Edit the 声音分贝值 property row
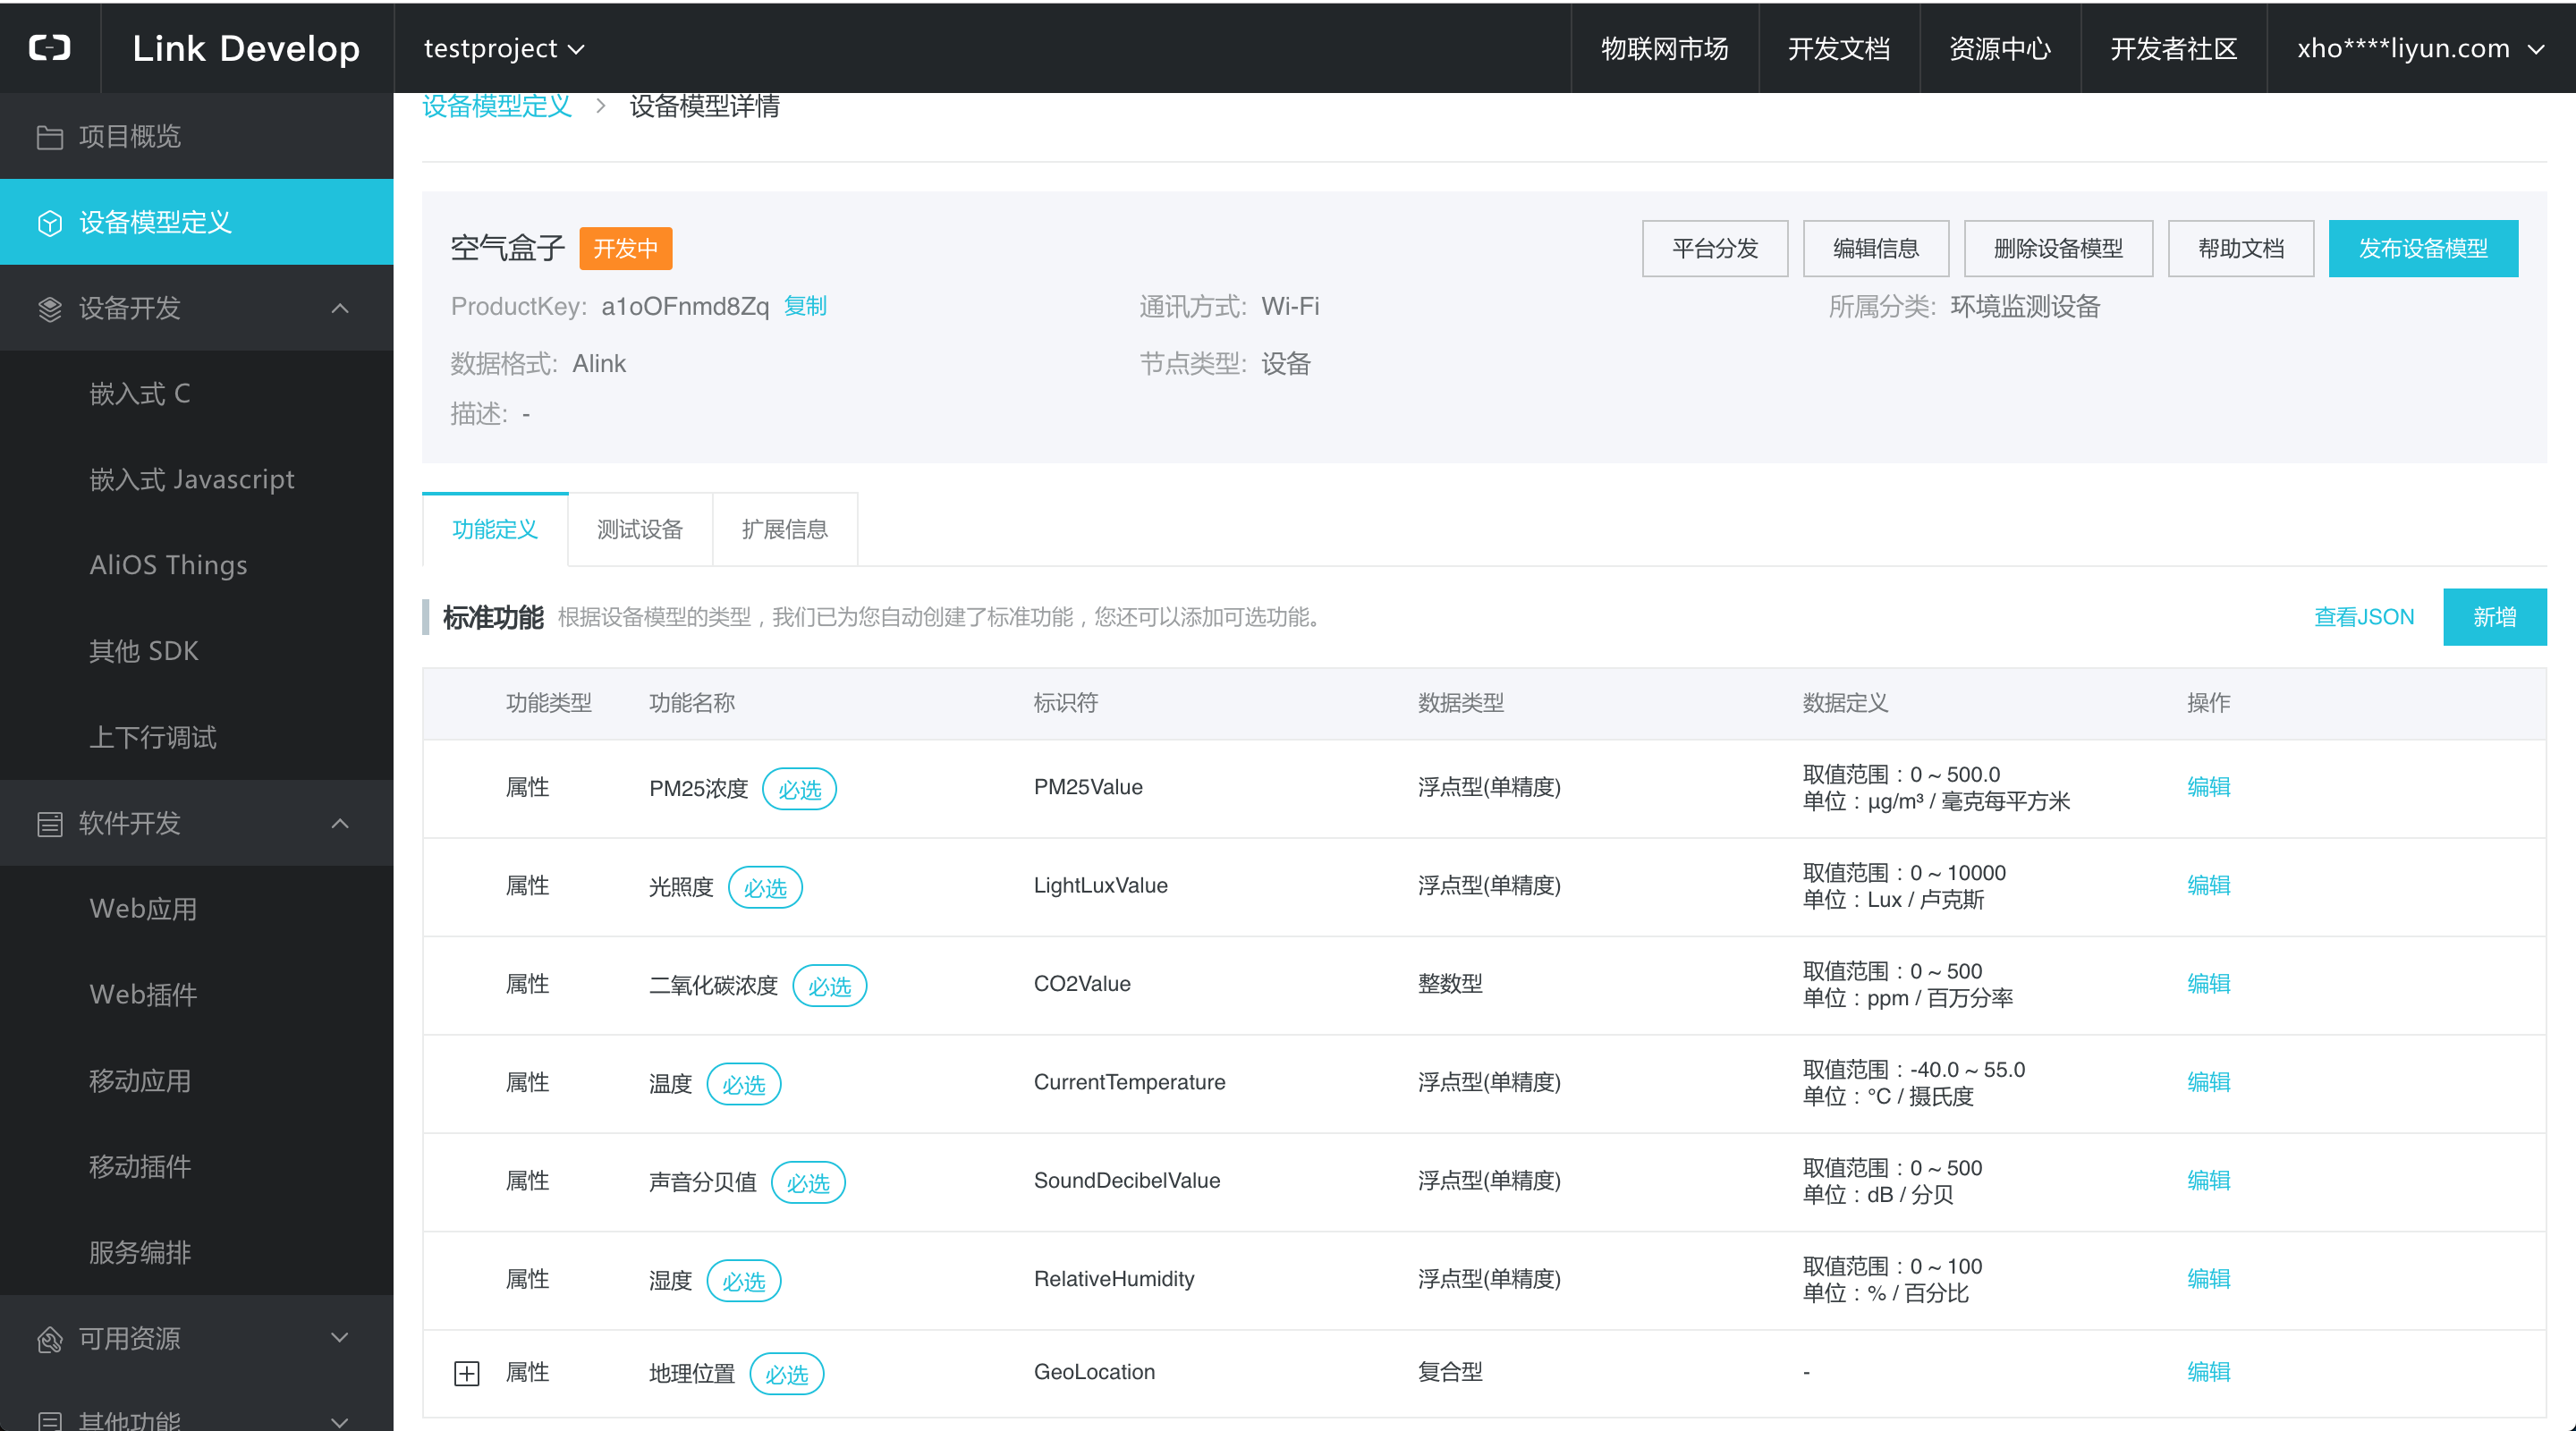2576x1431 pixels. click(2208, 1180)
